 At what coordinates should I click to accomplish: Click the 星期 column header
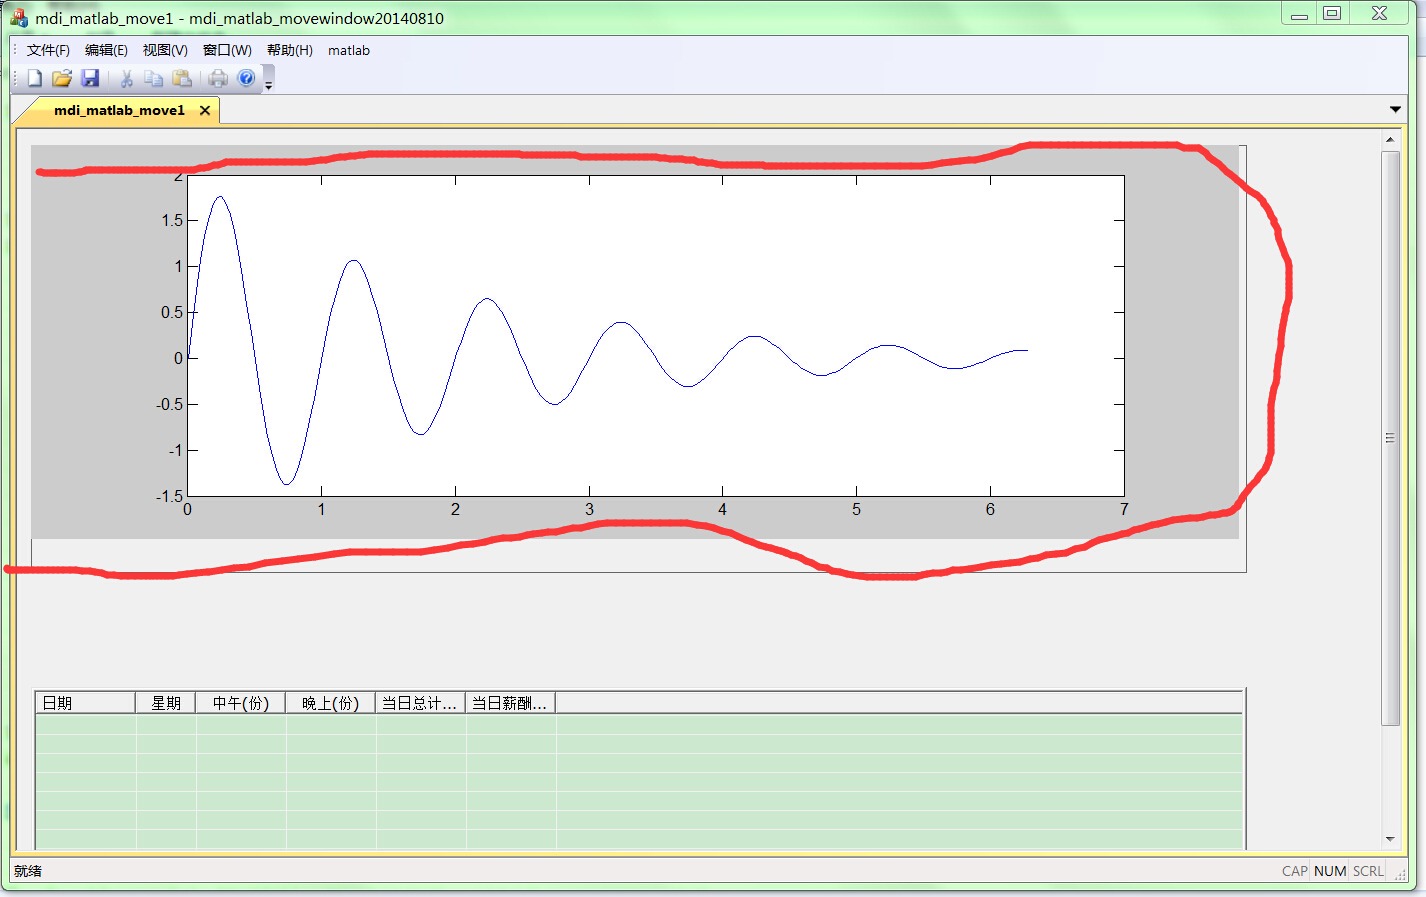(165, 703)
